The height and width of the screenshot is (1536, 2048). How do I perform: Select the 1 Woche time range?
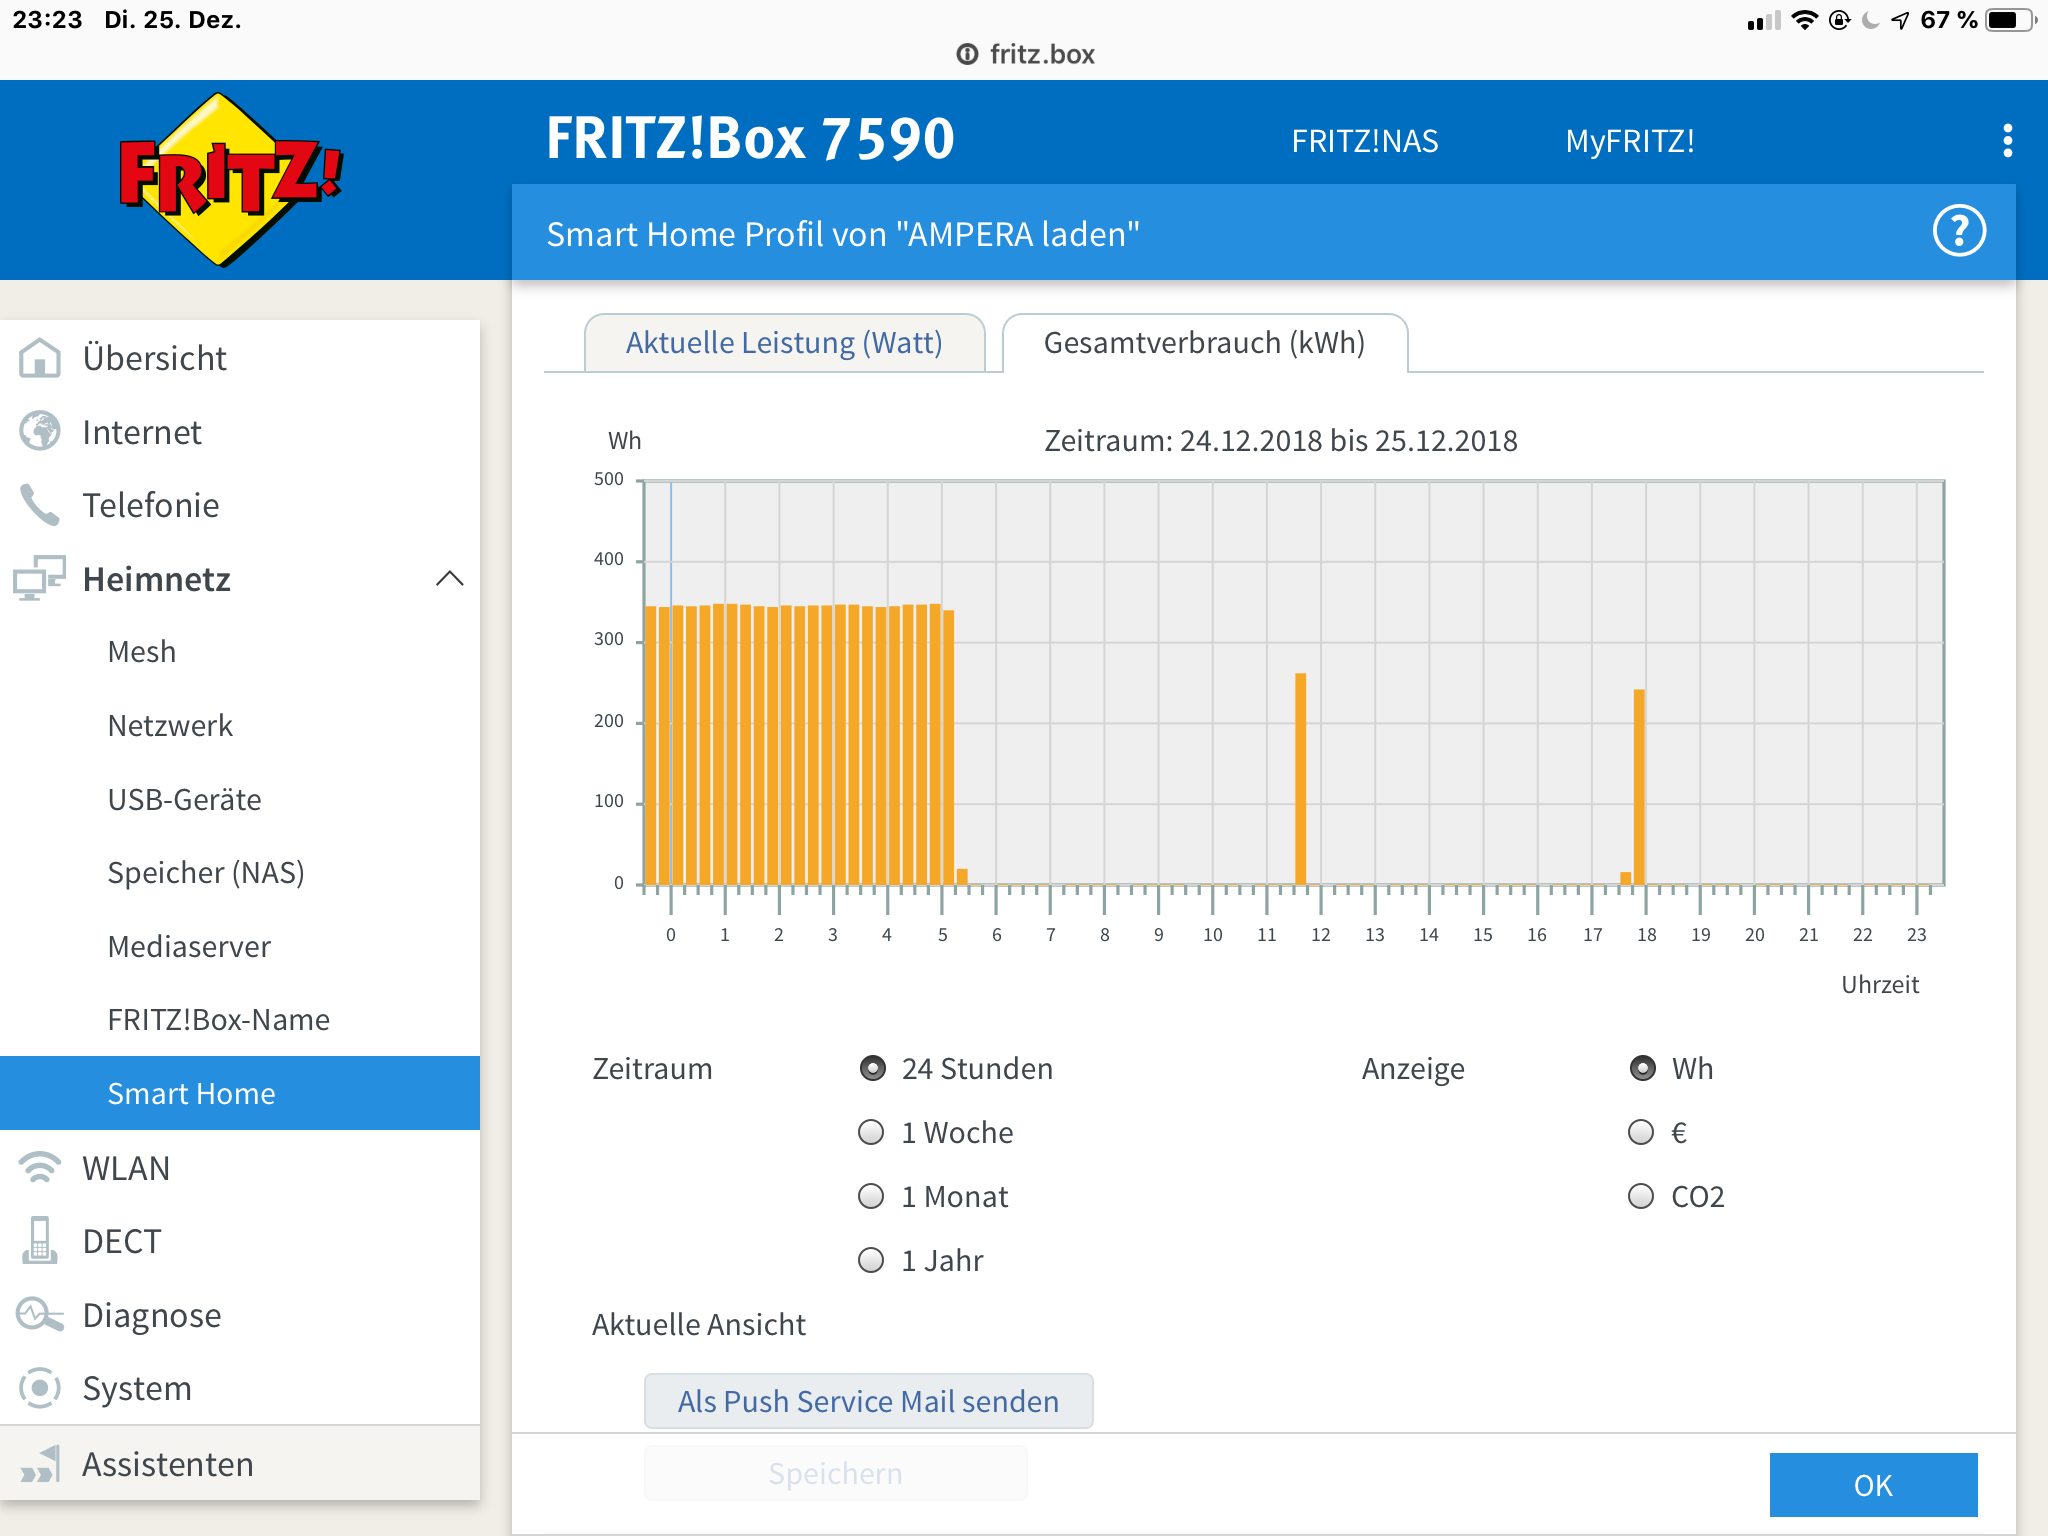pyautogui.click(x=872, y=1132)
